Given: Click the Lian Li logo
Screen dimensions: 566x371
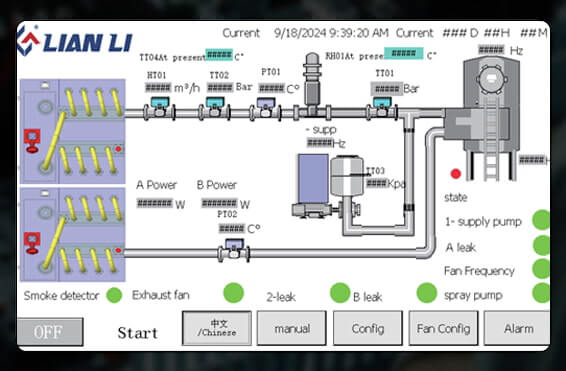Looking at the screenshot, I should 75,40.
